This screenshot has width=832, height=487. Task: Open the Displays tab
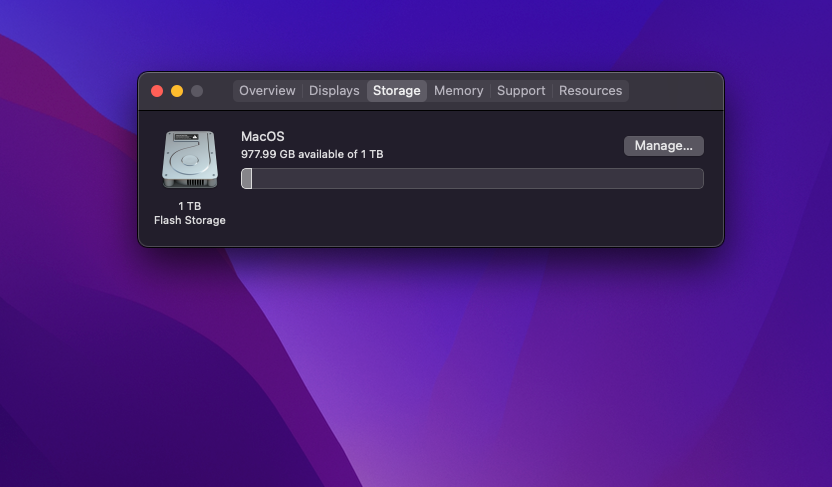[334, 91]
